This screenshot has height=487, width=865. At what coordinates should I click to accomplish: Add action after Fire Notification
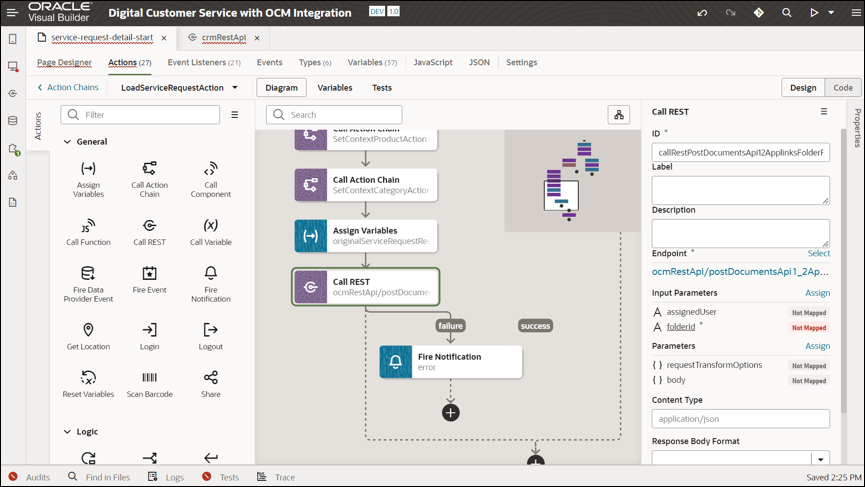451,413
